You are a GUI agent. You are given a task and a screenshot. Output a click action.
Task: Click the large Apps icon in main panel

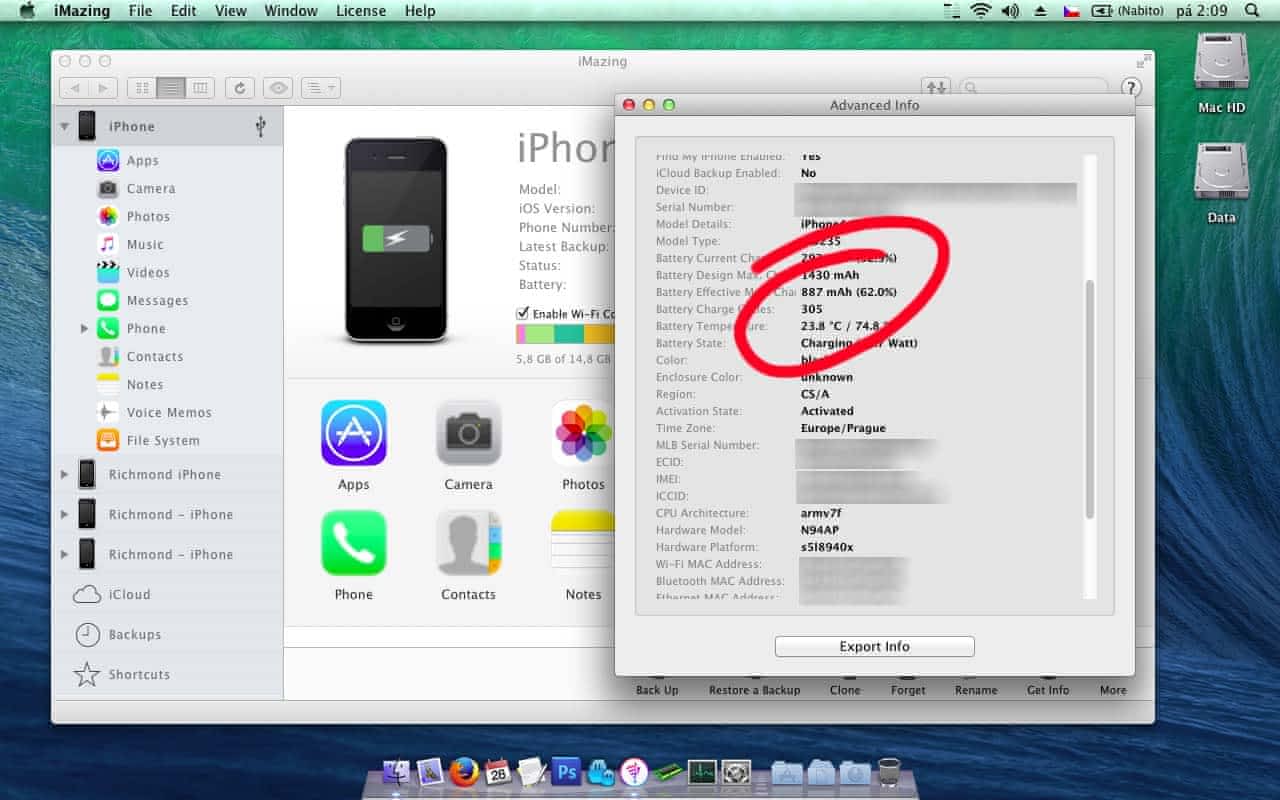pos(353,433)
